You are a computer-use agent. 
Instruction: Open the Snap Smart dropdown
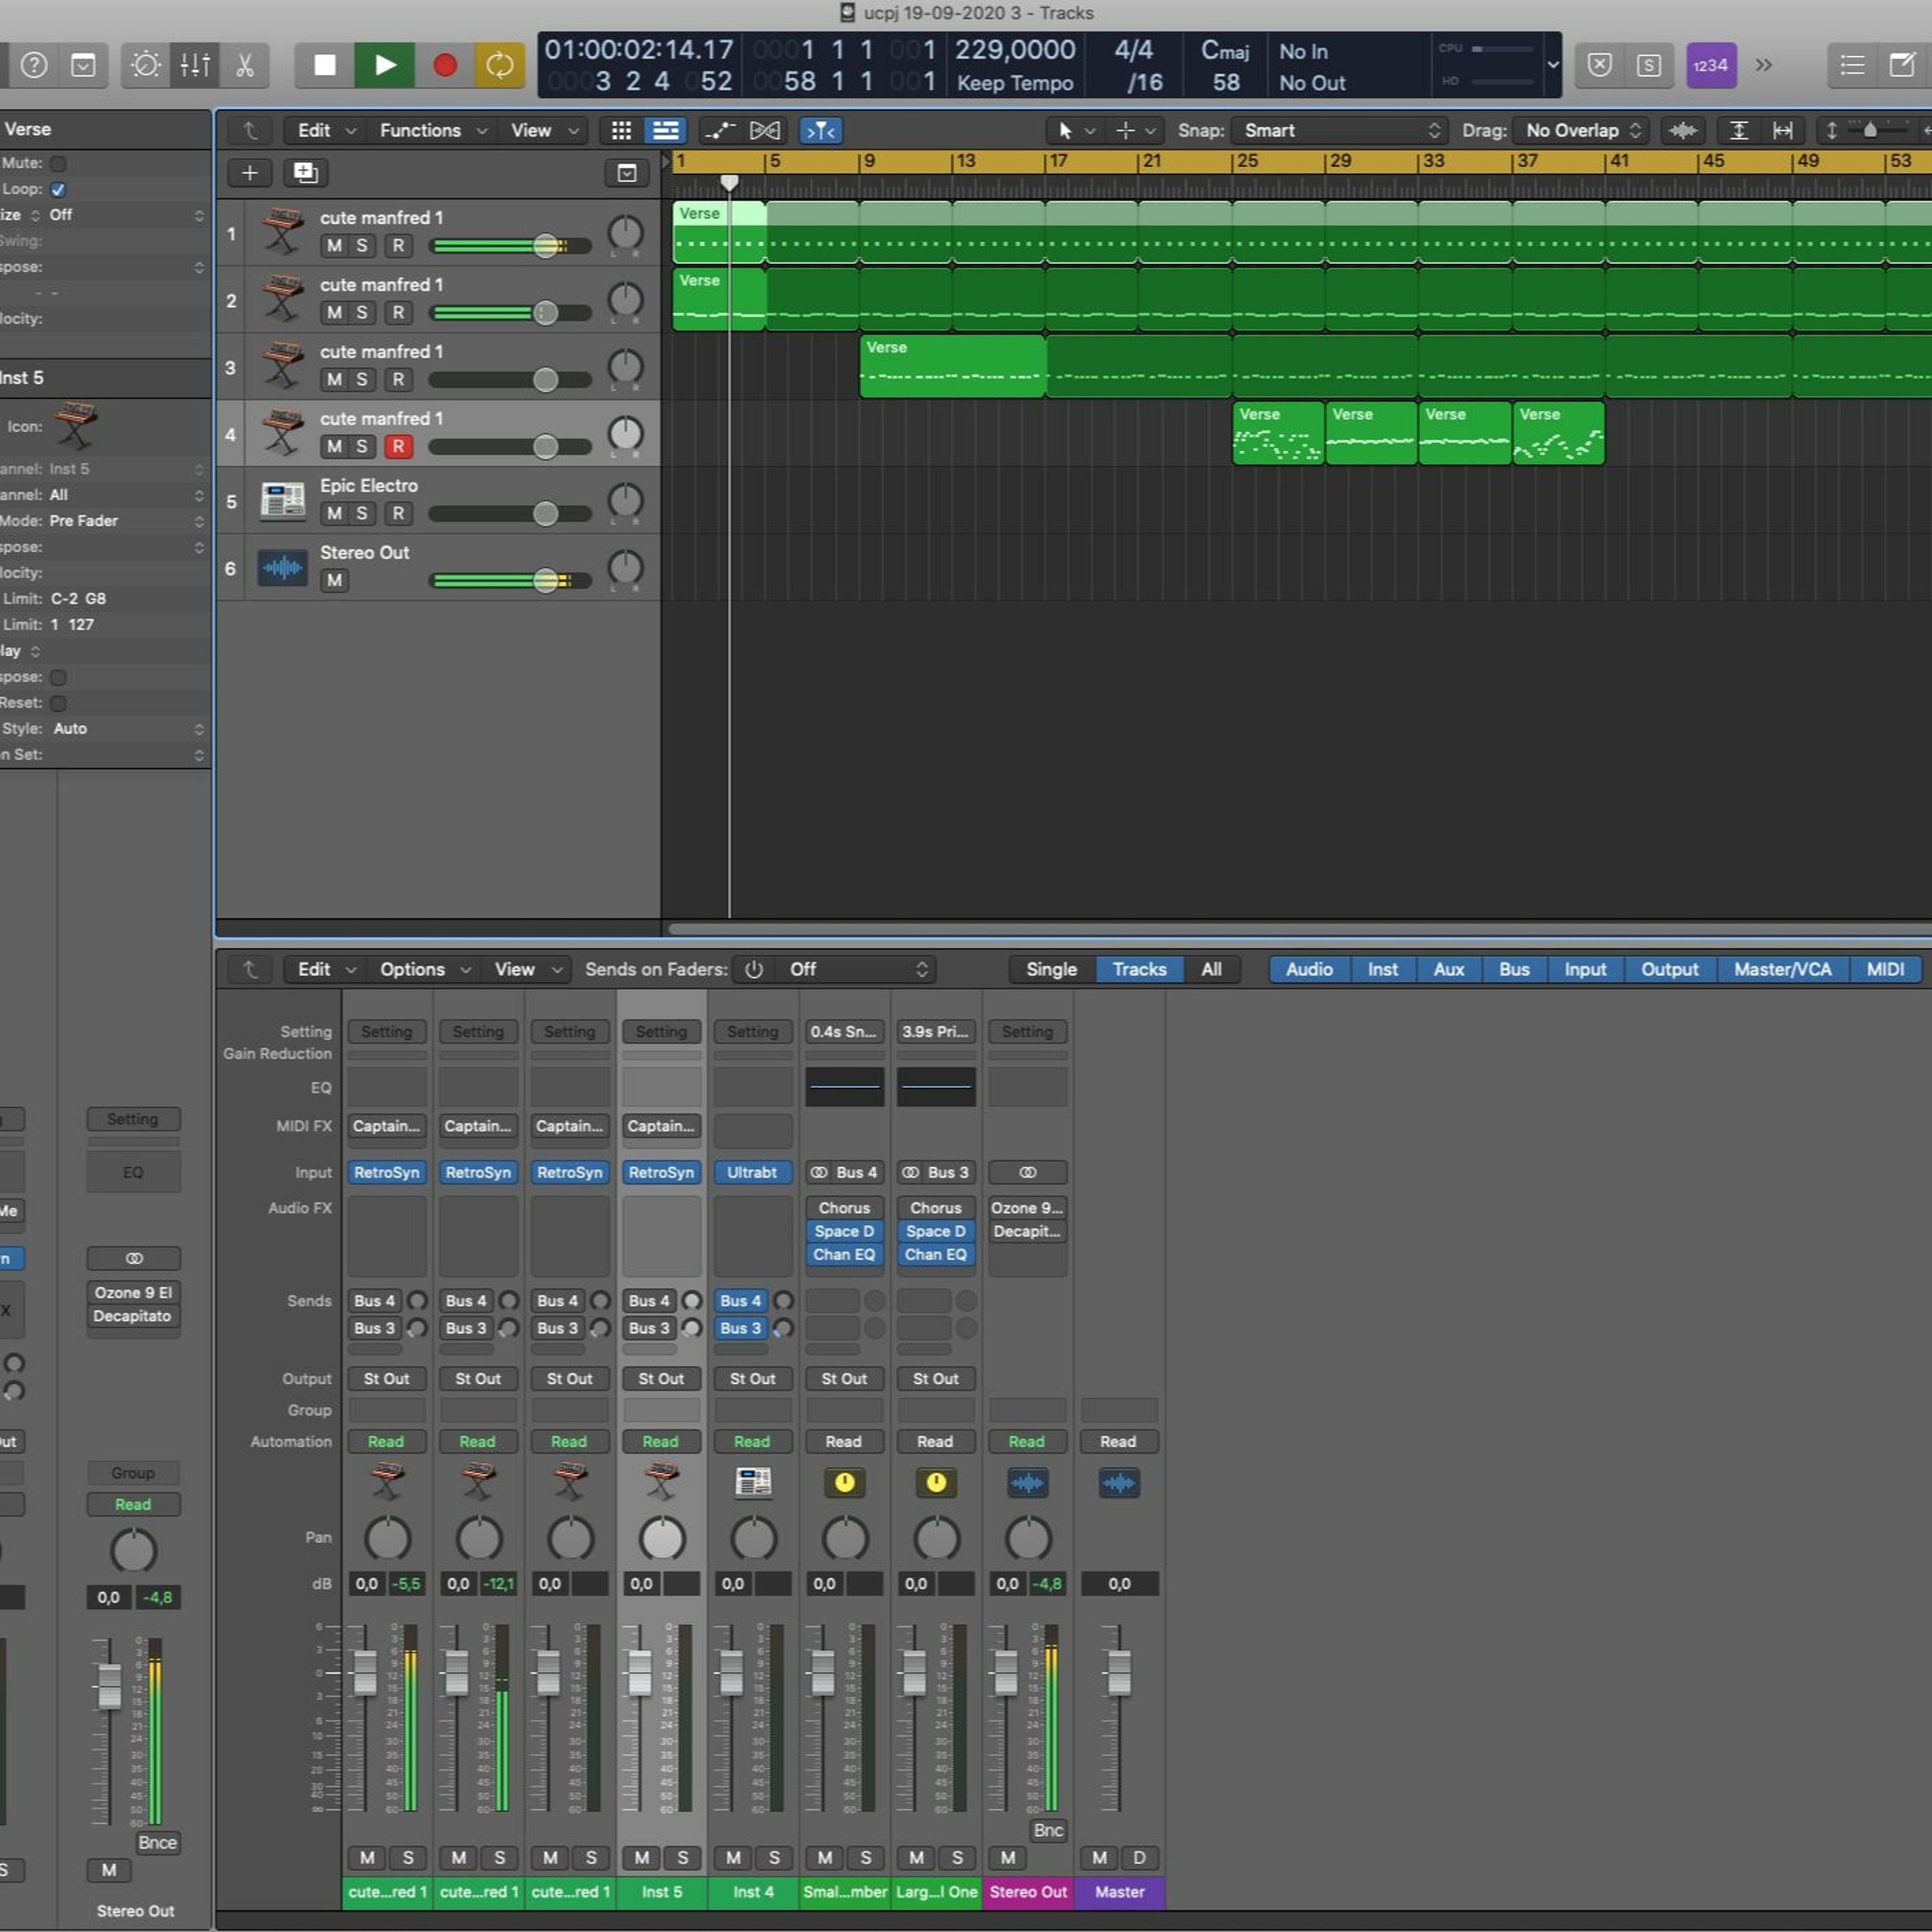click(1339, 131)
